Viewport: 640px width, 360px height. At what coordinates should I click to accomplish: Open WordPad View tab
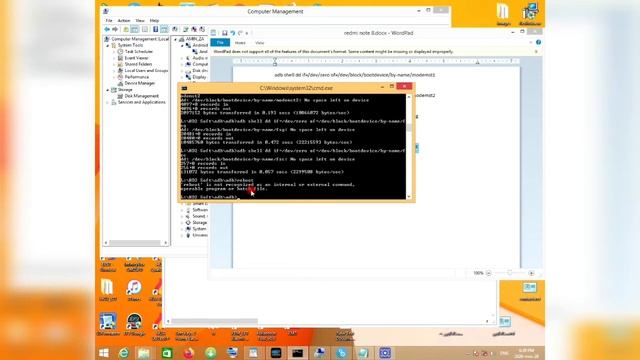pyautogui.click(x=260, y=43)
